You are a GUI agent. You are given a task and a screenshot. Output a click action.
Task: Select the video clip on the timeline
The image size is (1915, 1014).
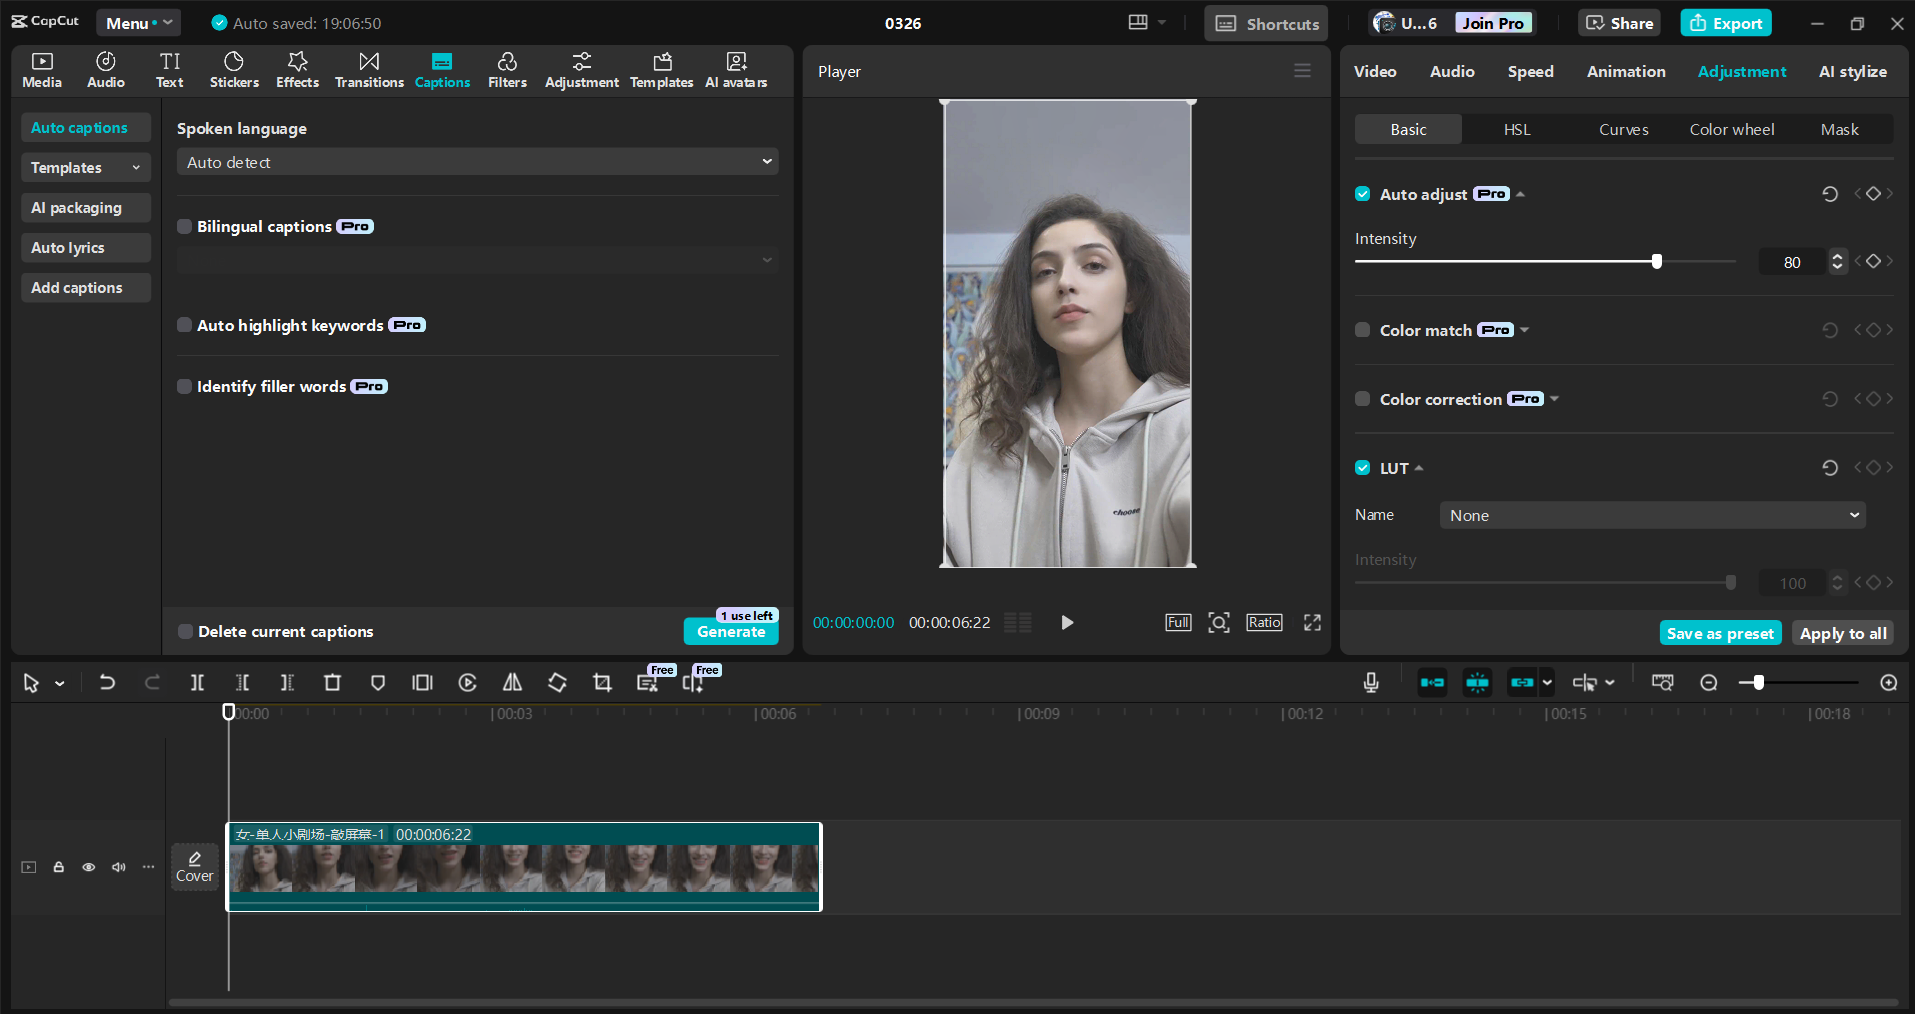pos(523,867)
